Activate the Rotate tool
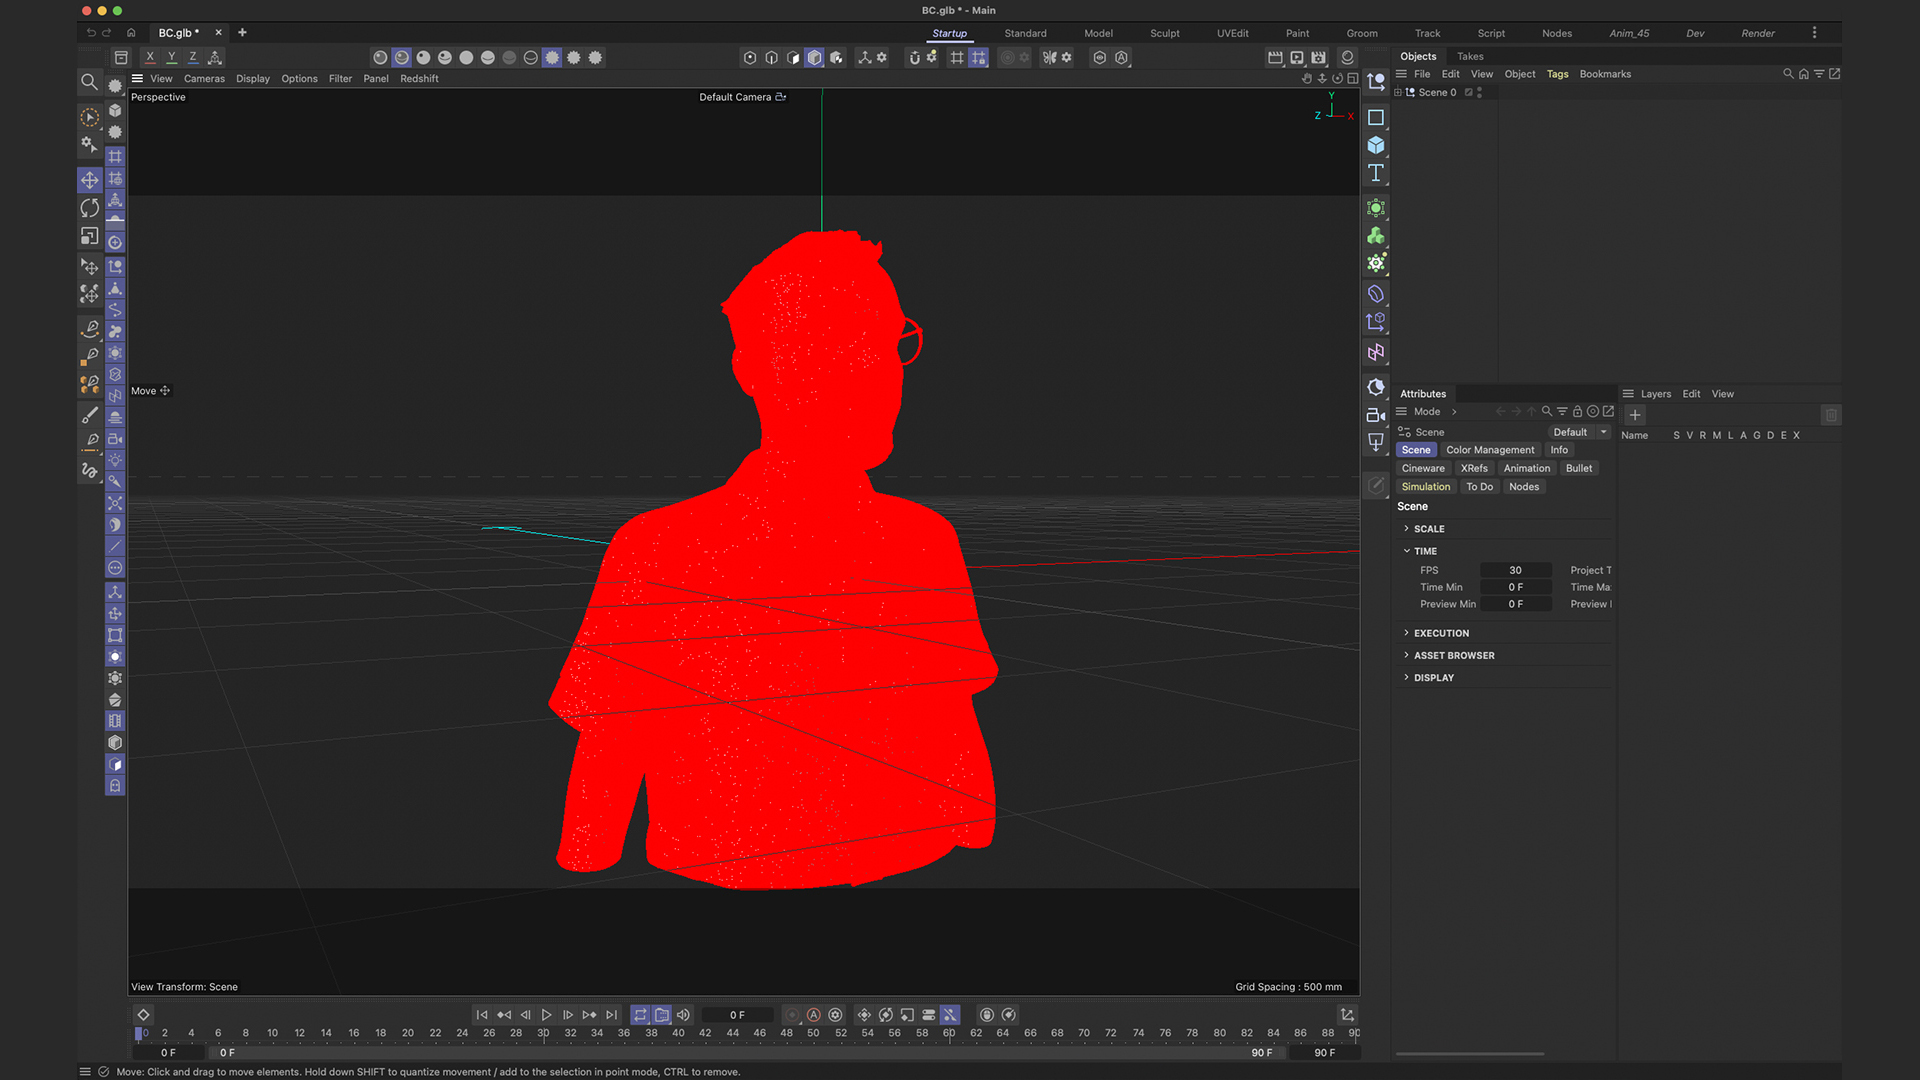 click(89, 208)
